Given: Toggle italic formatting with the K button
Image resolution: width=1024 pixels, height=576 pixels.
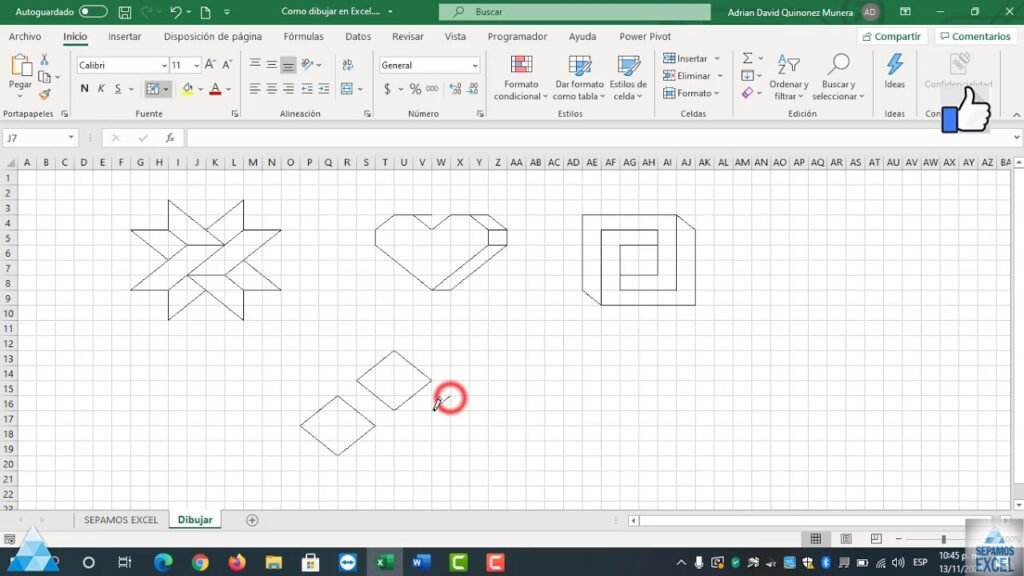Looking at the screenshot, I should (100, 88).
